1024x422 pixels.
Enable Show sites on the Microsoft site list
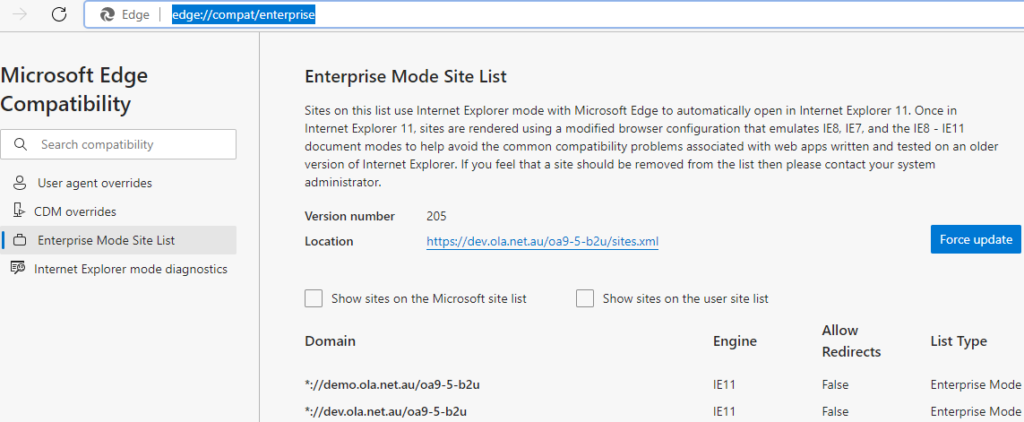[313, 298]
